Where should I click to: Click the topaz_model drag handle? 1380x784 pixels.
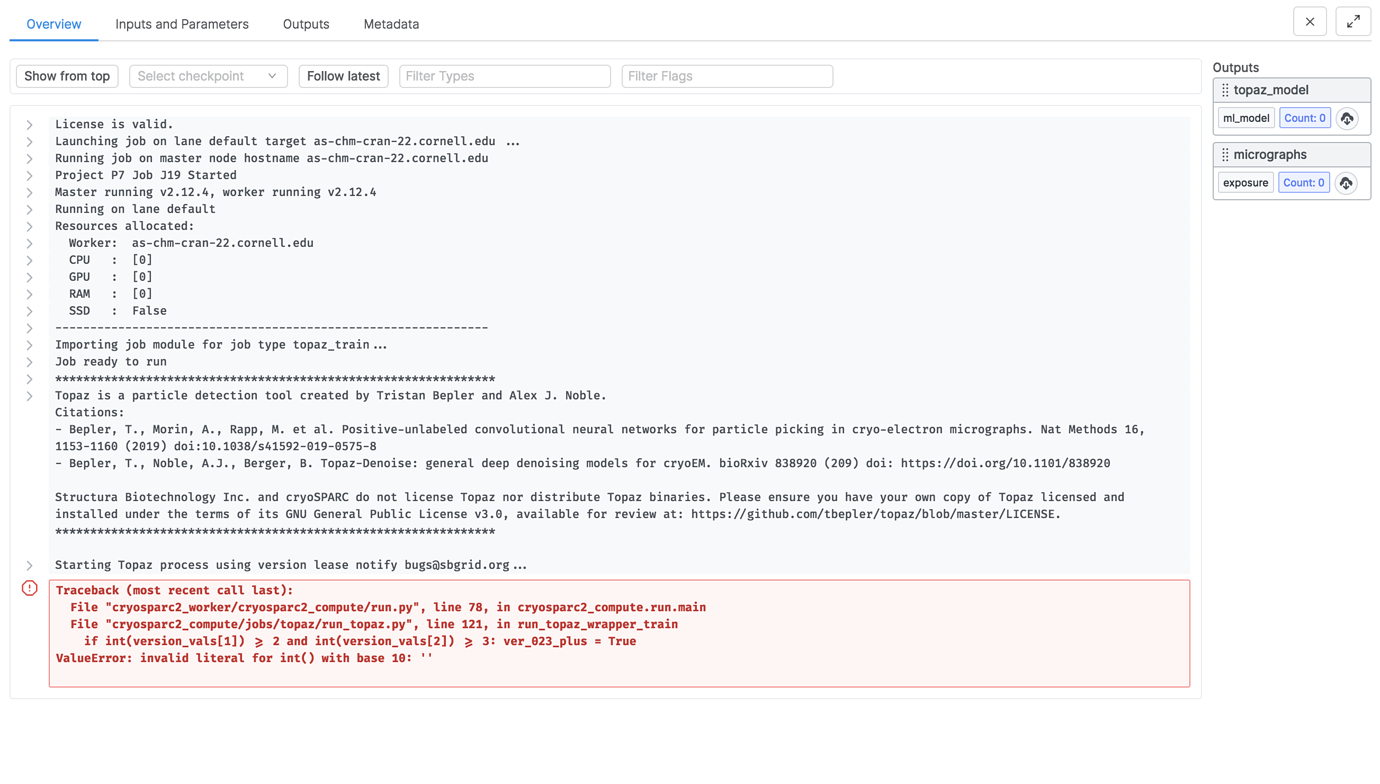[1224, 90]
